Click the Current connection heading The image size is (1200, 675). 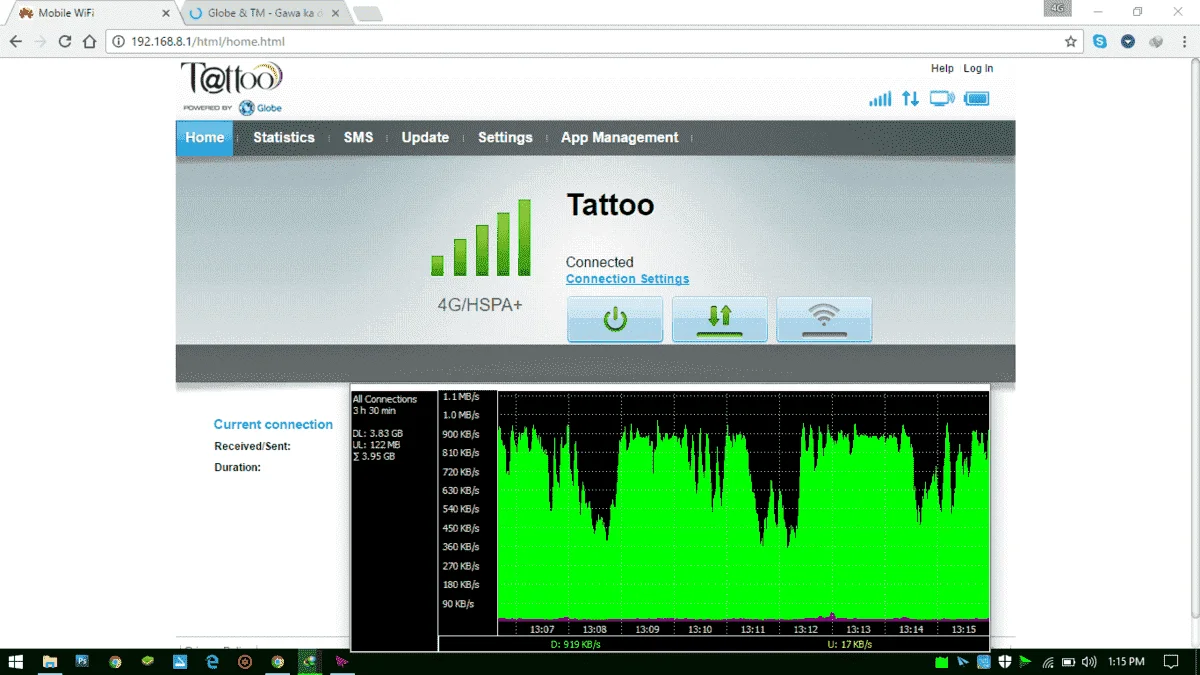coord(273,424)
